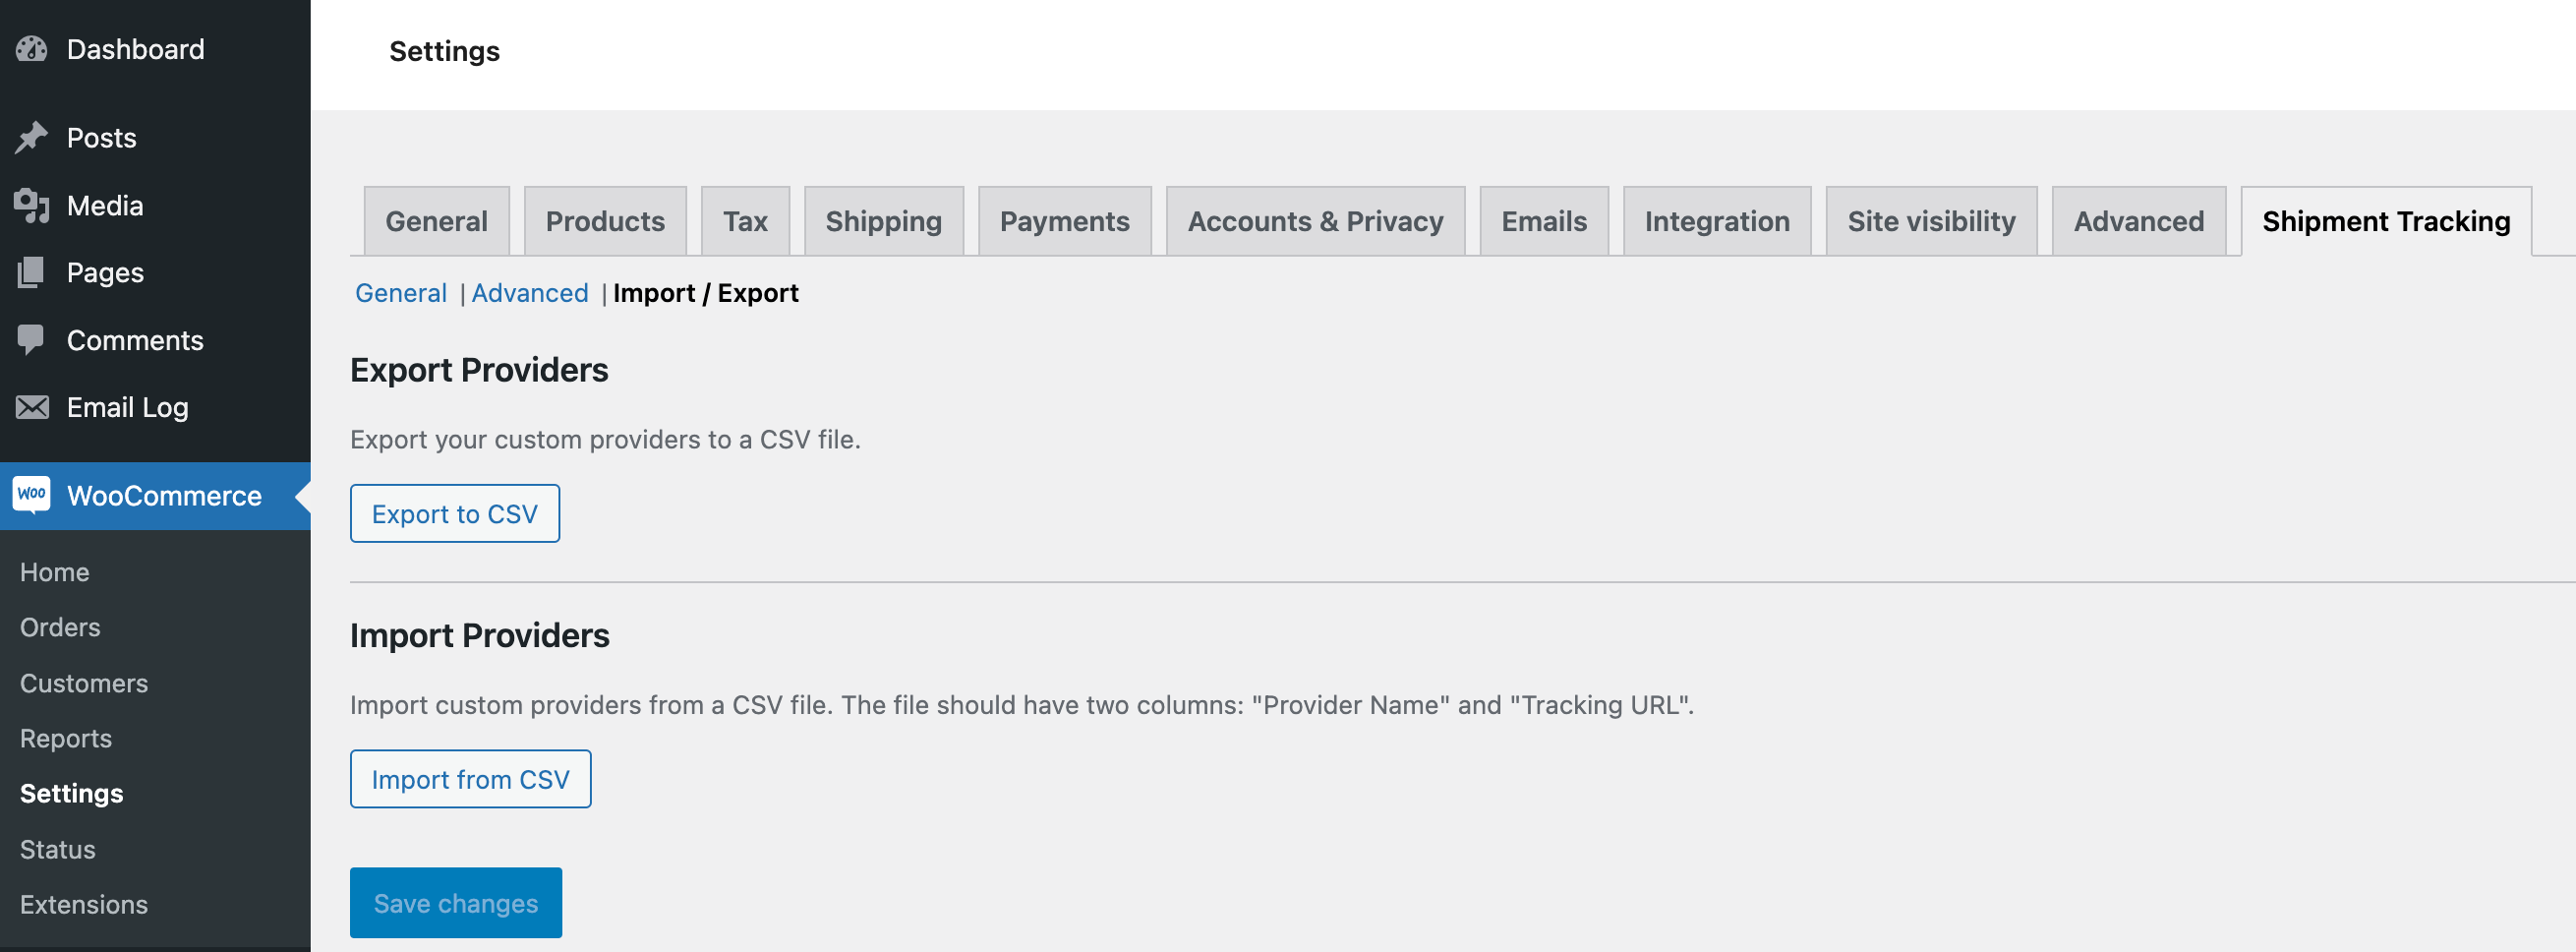Click the Export to CSV button
Image resolution: width=2576 pixels, height=952 pixels.
(454, 513)
